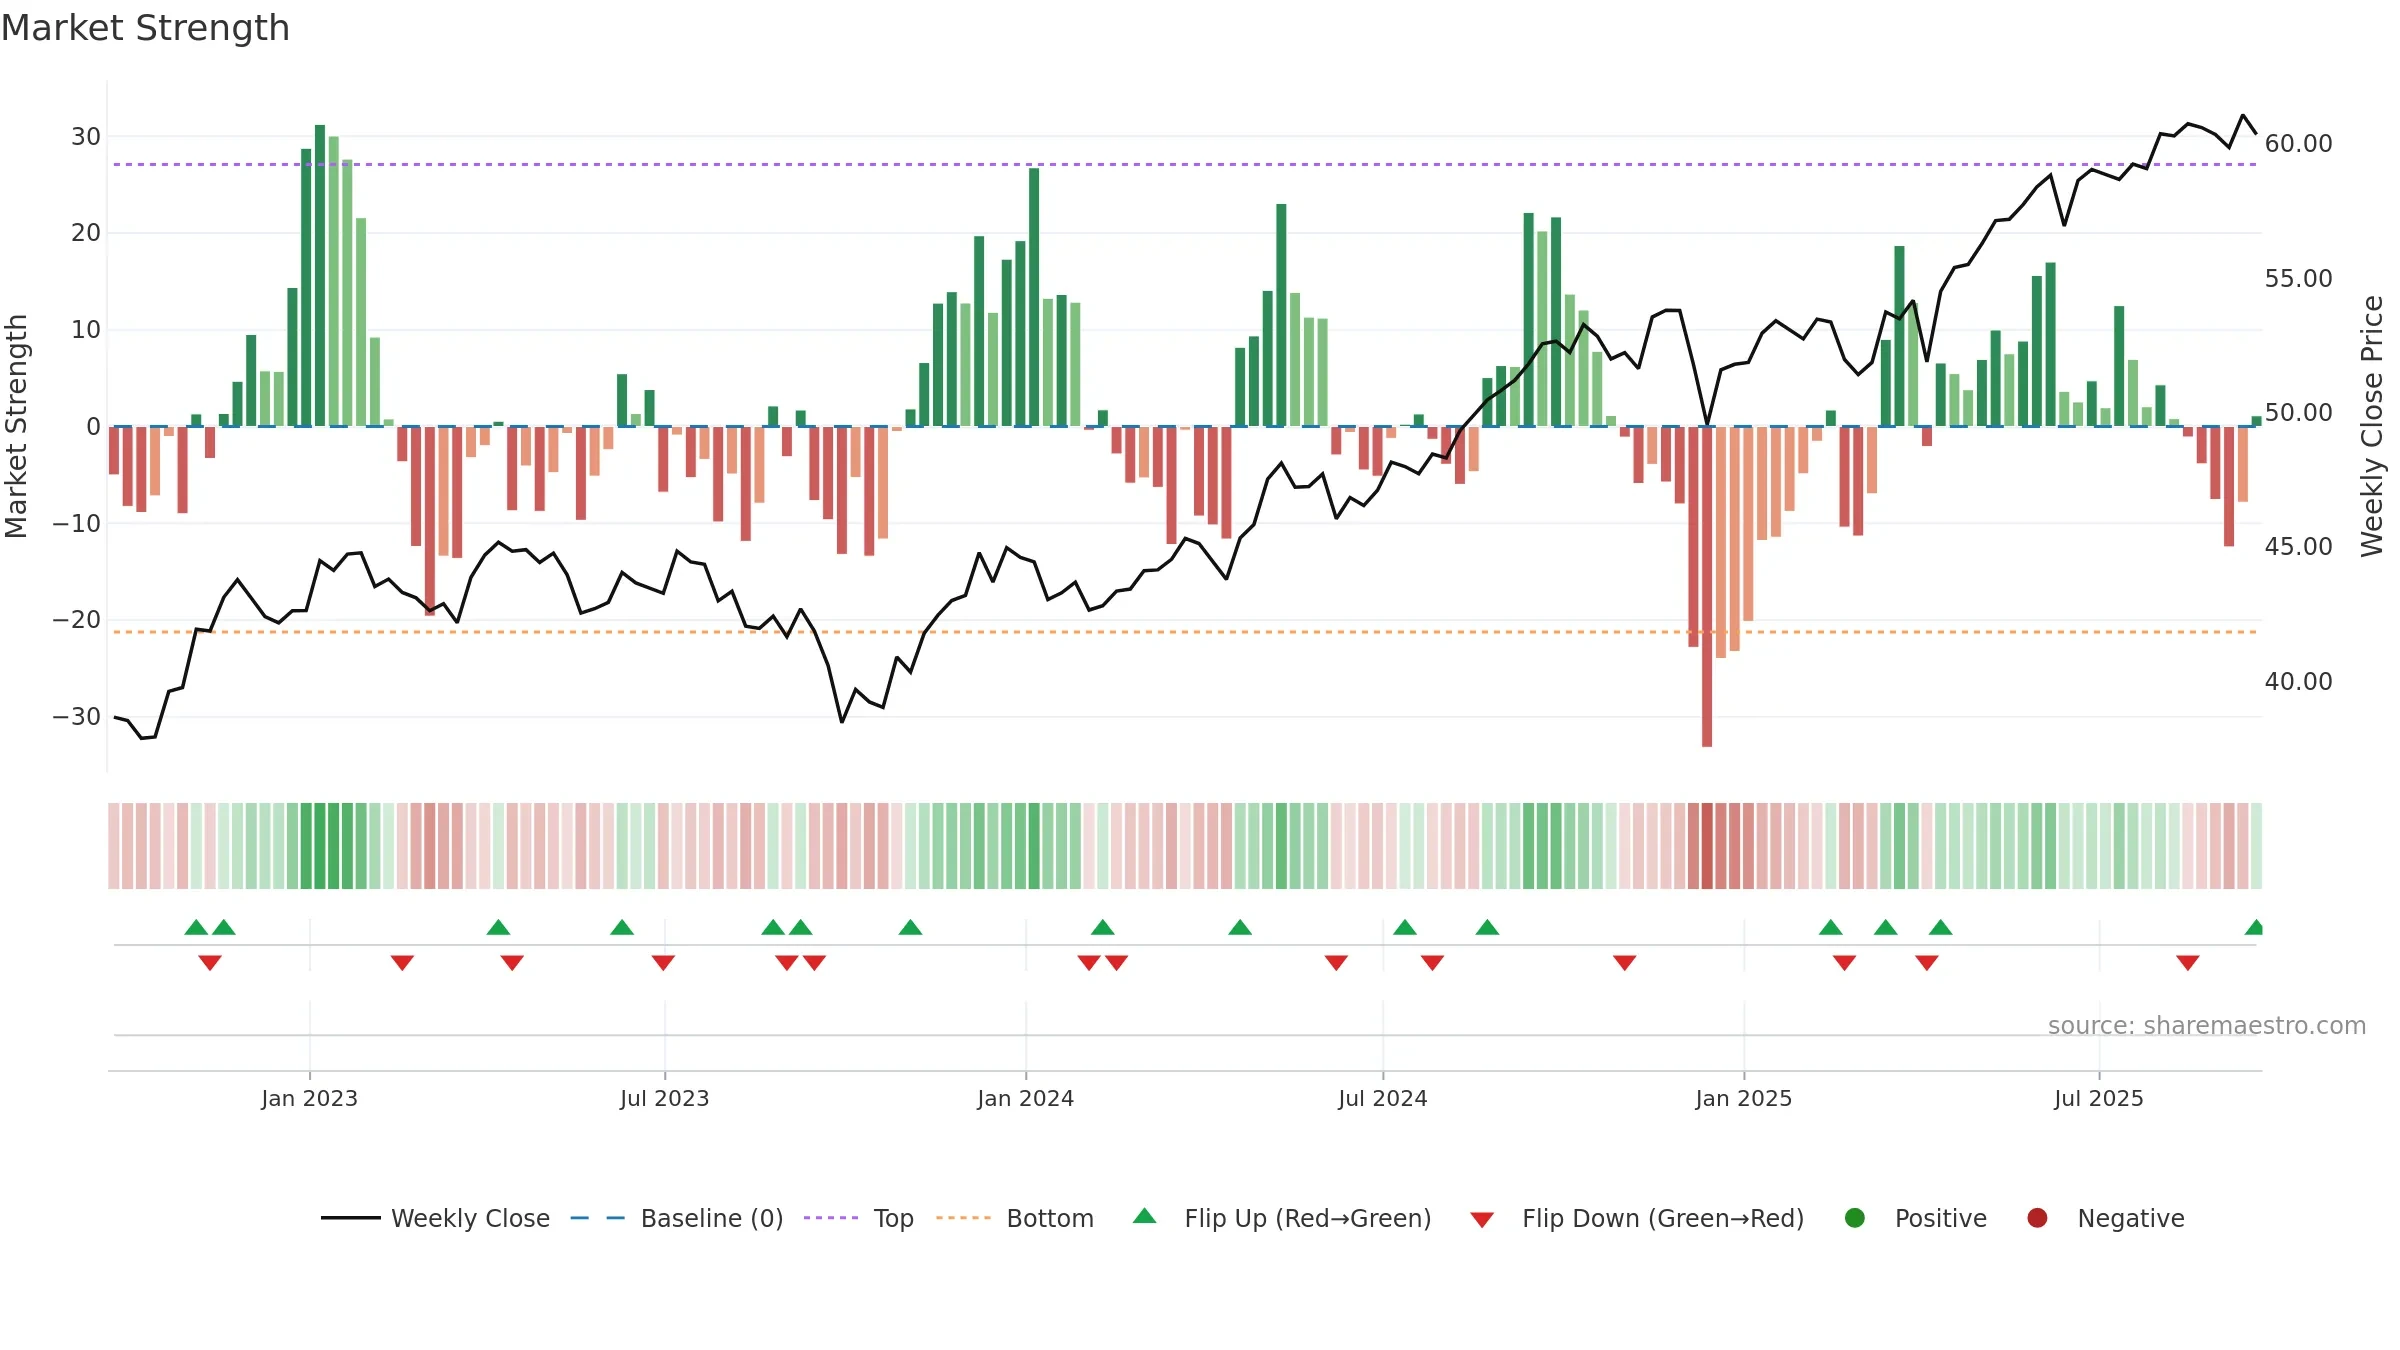Click the last flip-down marker after Jul 2025
Image resolution: width=2400 pixels, height=1350 pixels.
pyautogui.click(x=2187, y=963)
